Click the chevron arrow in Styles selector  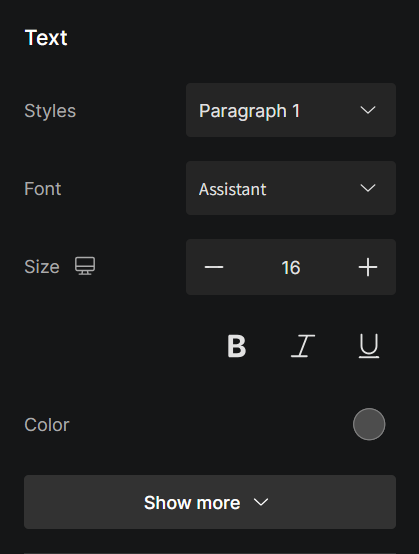[x=368, y=110]
